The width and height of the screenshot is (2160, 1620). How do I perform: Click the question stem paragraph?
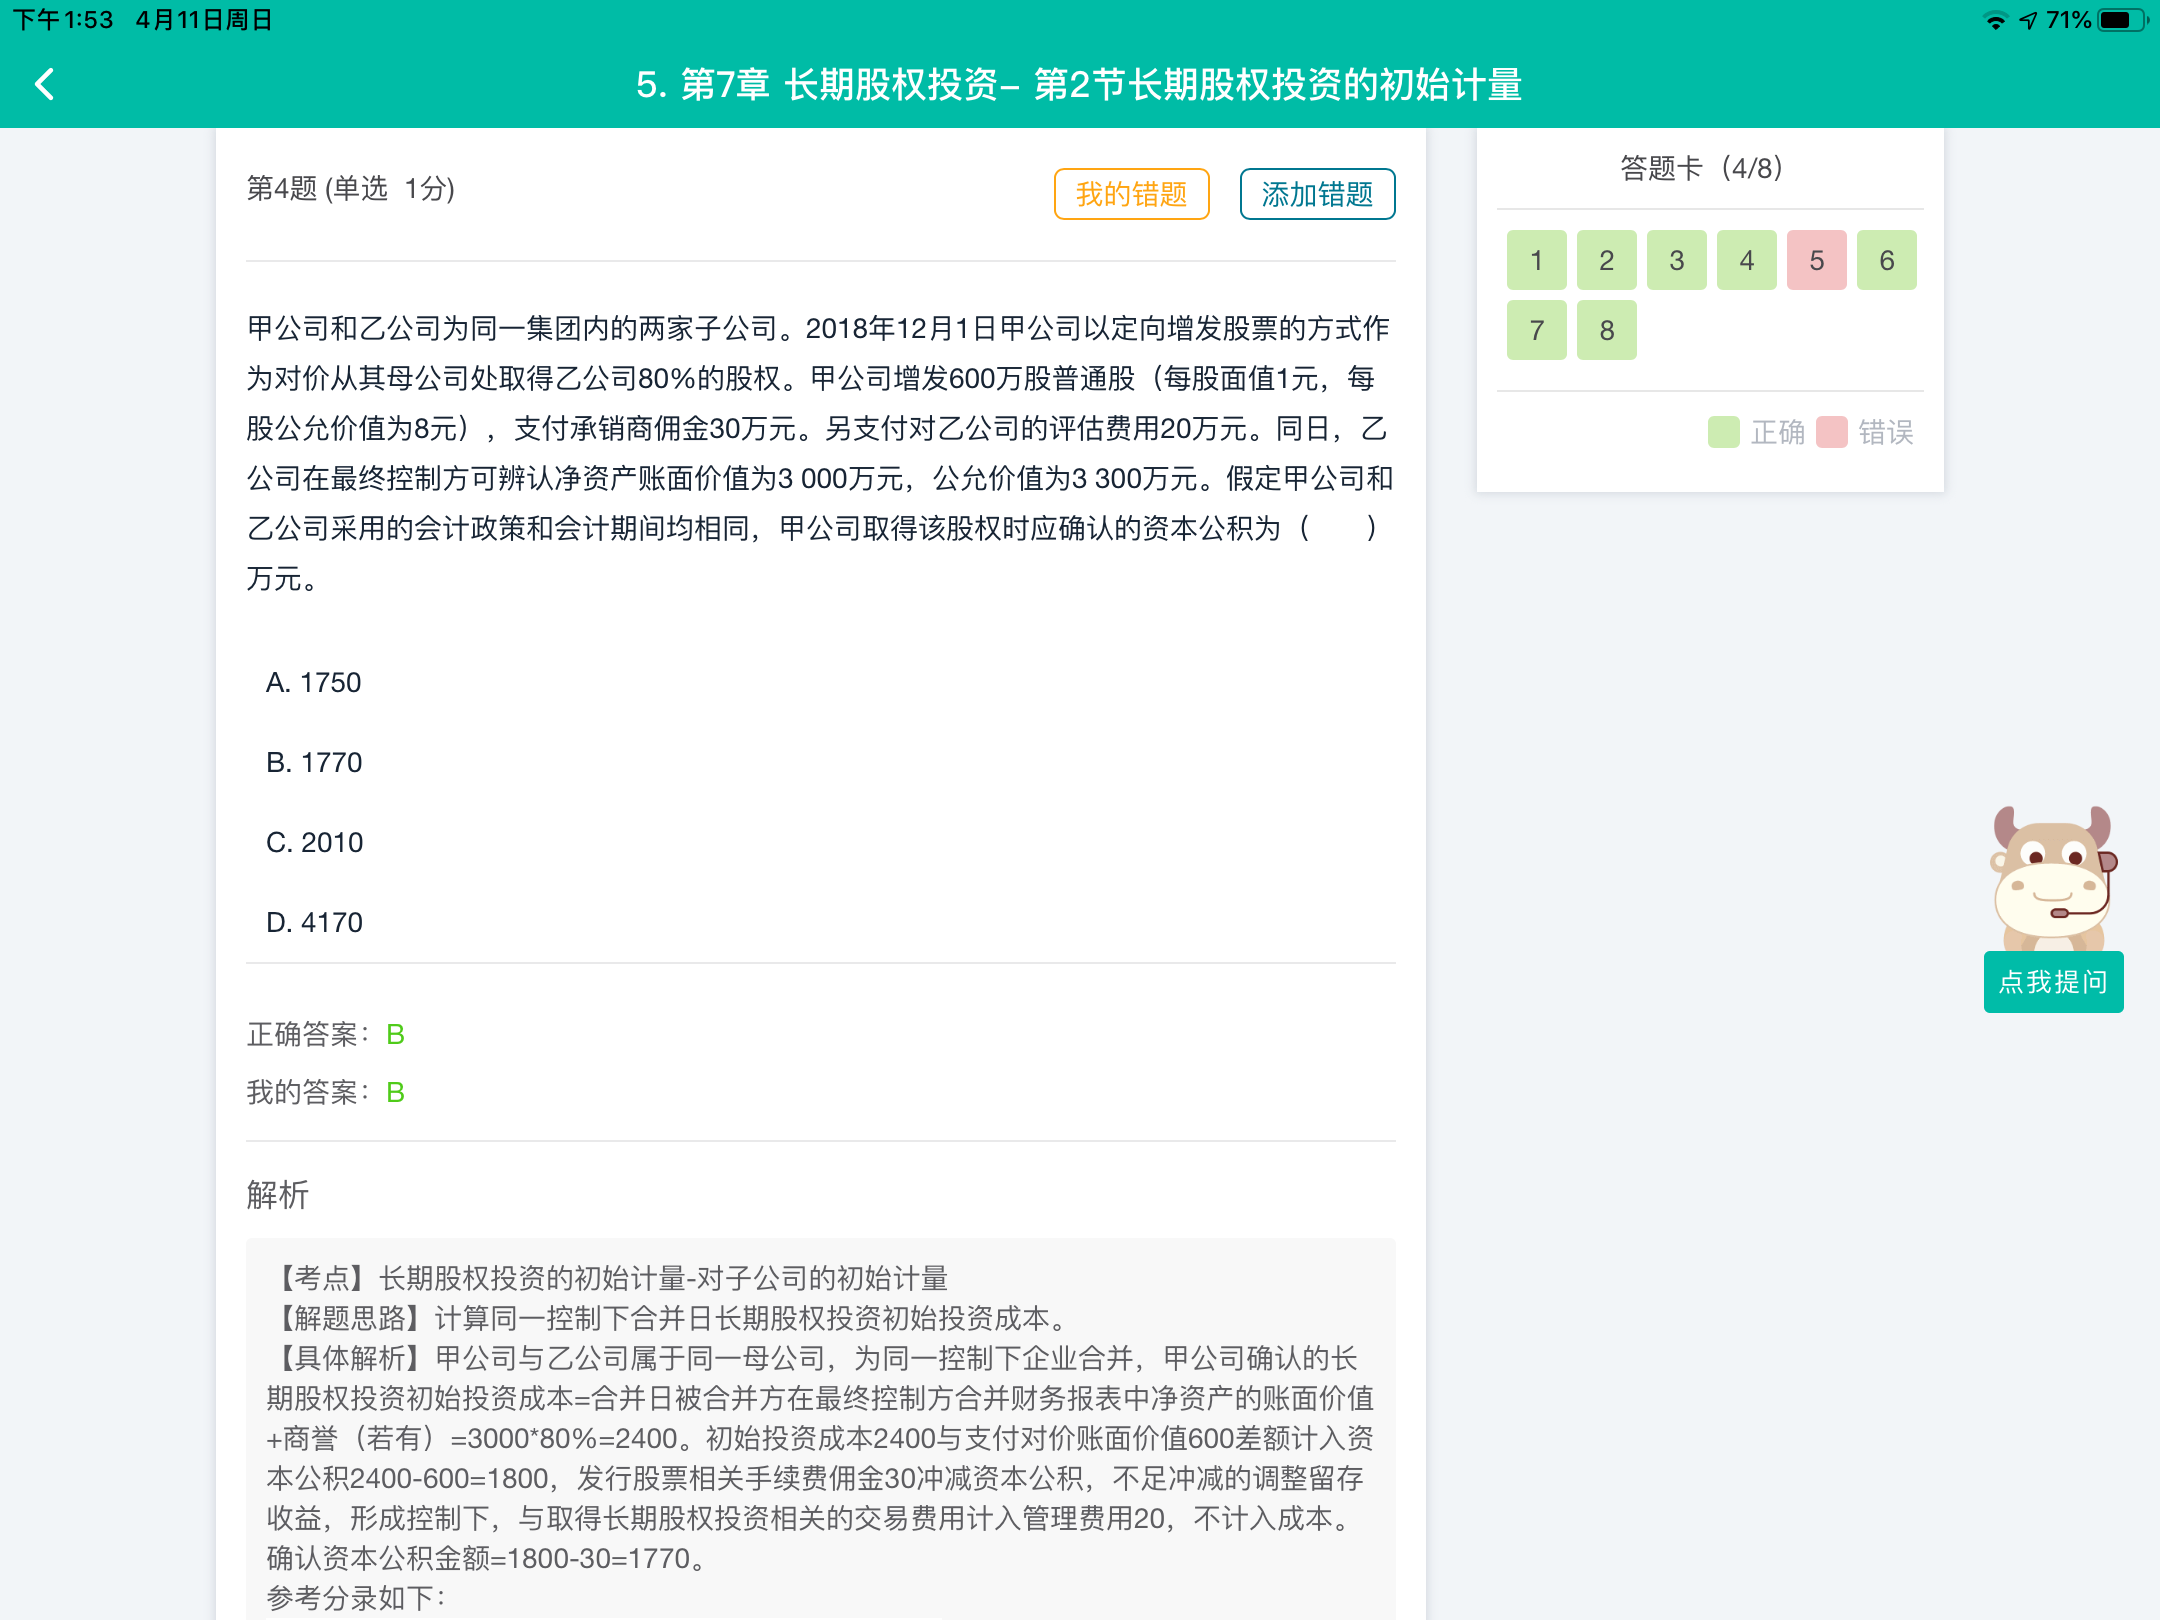[820, 453]
